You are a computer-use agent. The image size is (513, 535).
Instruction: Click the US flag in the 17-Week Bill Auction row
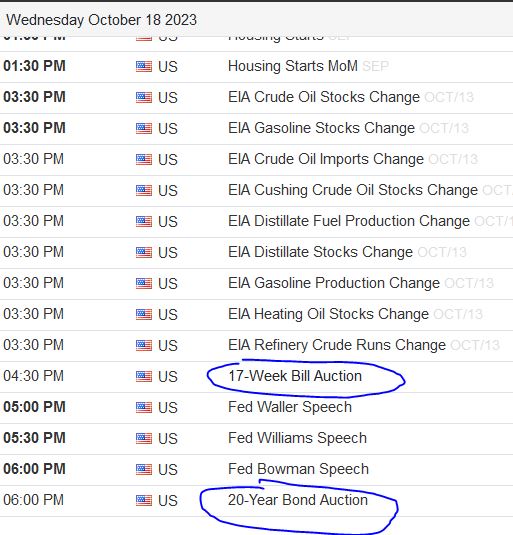pyautogui.click(x=144, y=376)
